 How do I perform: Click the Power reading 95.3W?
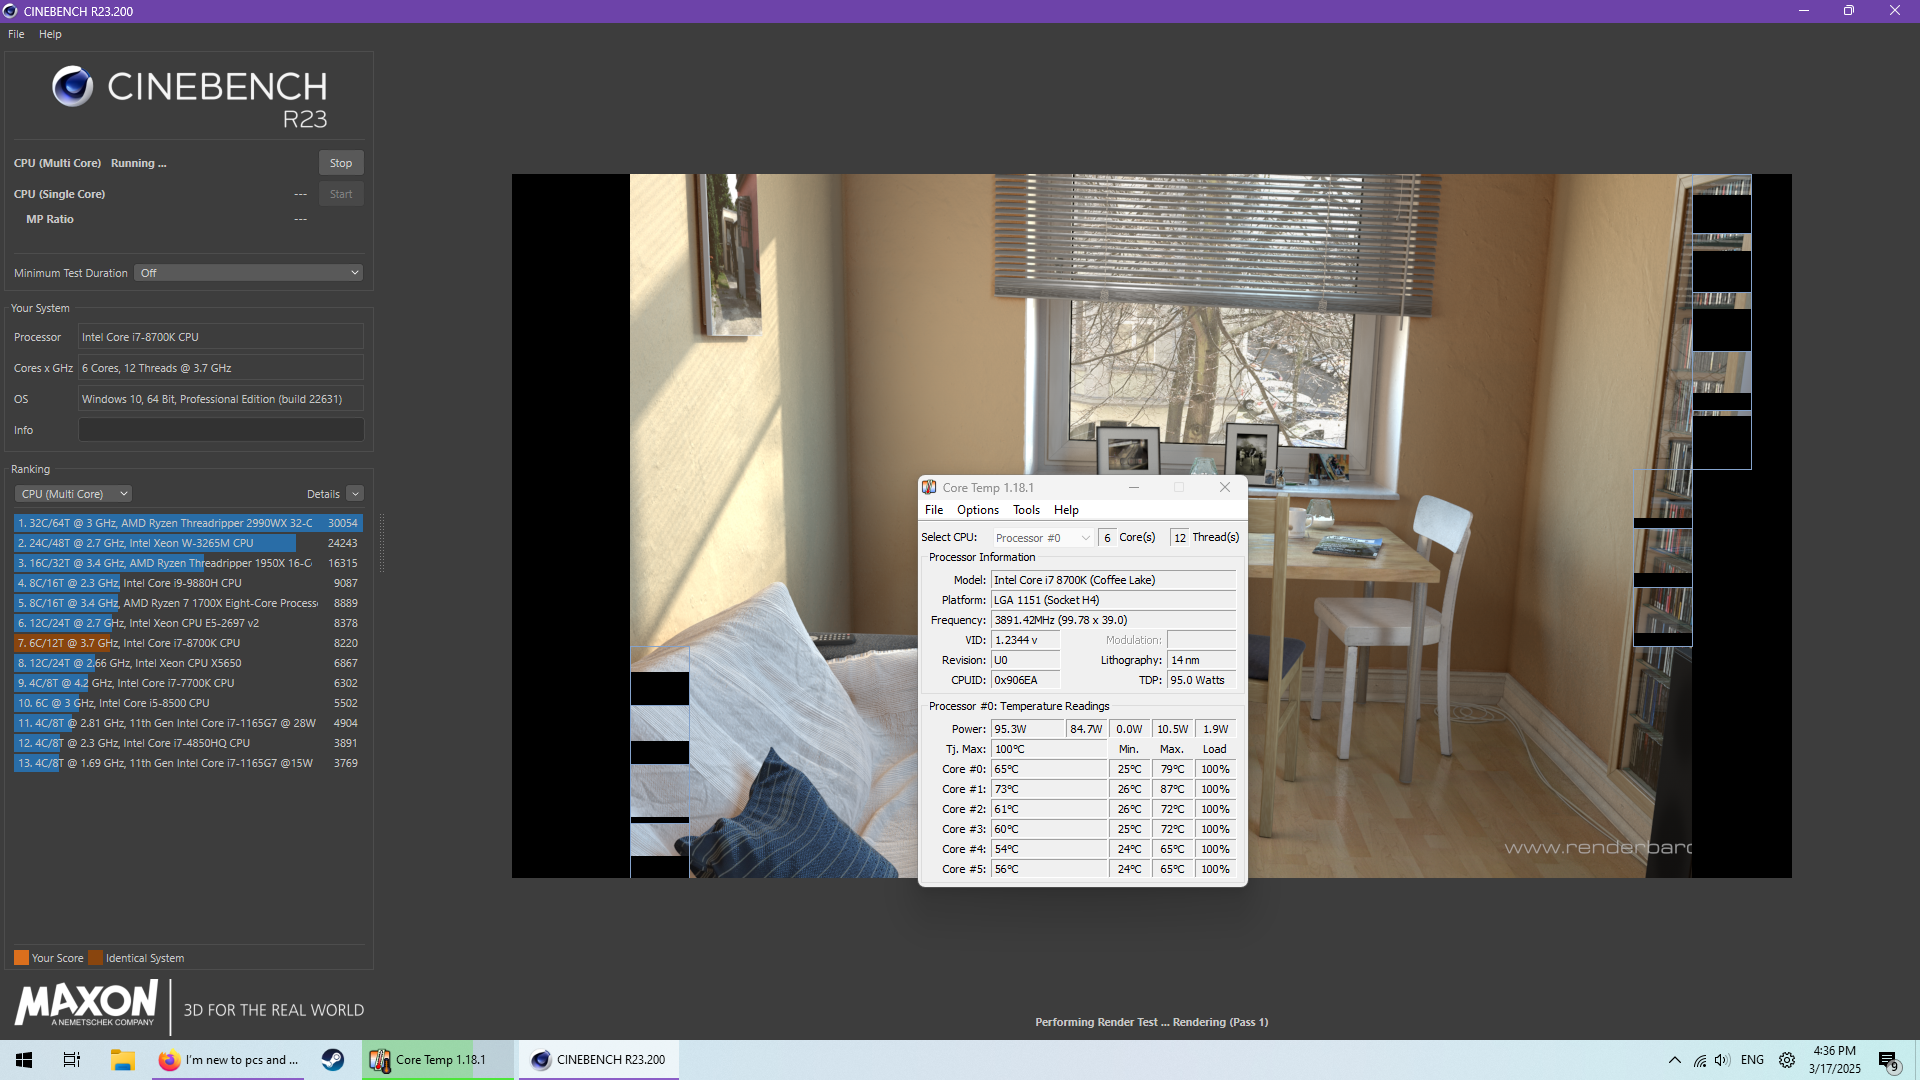(x=1027, y=729)
